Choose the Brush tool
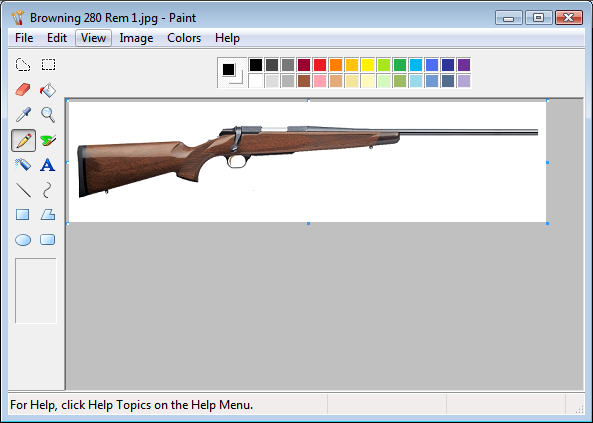 click(x=48, y=140)
